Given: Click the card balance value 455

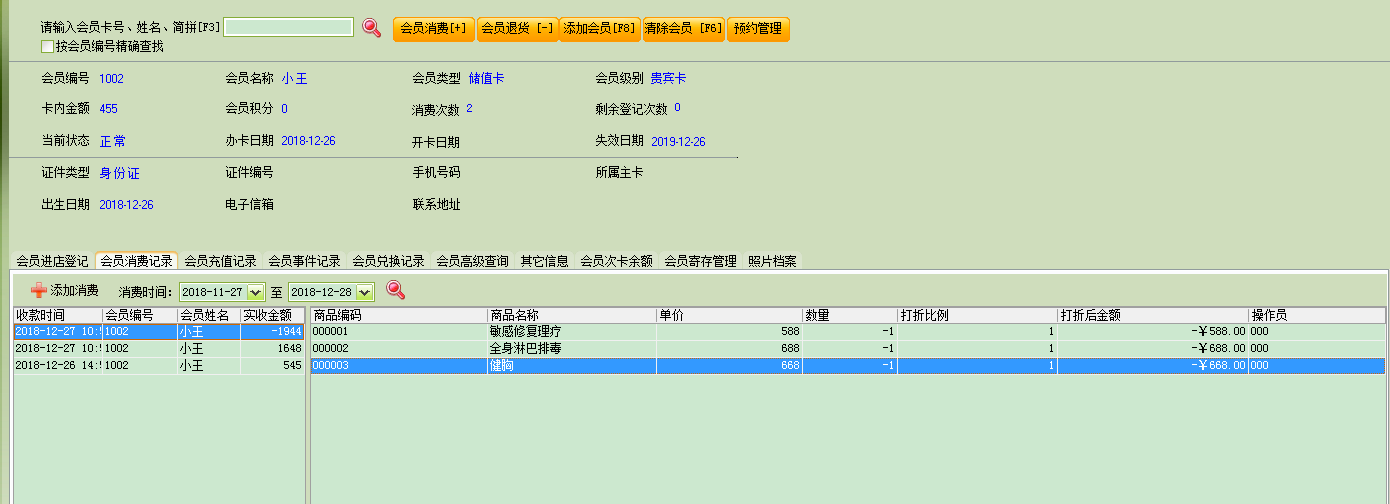Looking at the screenshot, I should coord(108,109).
